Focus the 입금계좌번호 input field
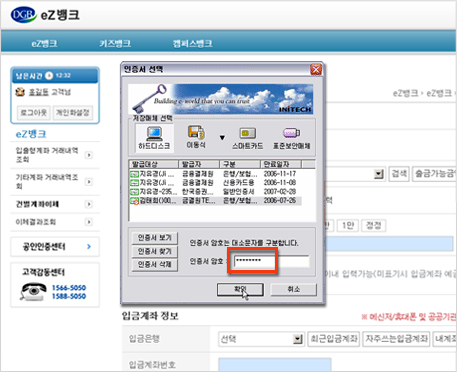This screenshot has width=457, height=372. point(275,365)
